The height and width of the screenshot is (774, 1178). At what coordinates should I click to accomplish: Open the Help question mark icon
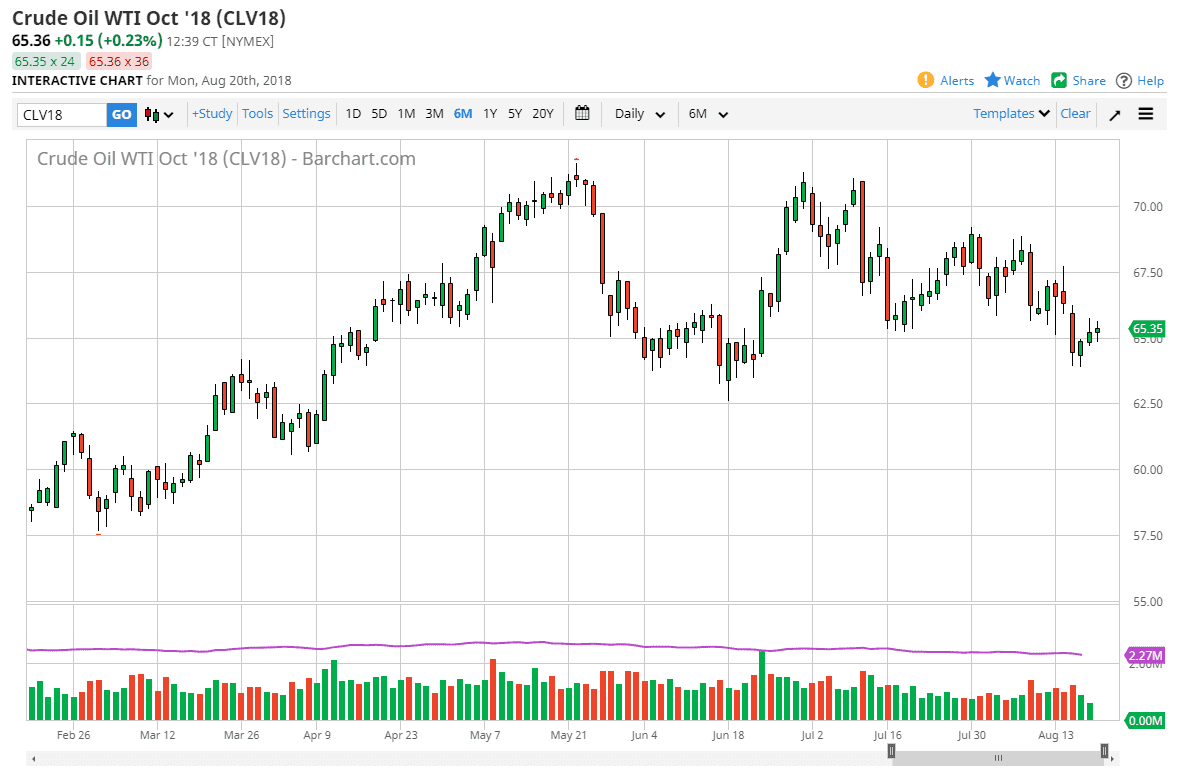(1122, 80)
